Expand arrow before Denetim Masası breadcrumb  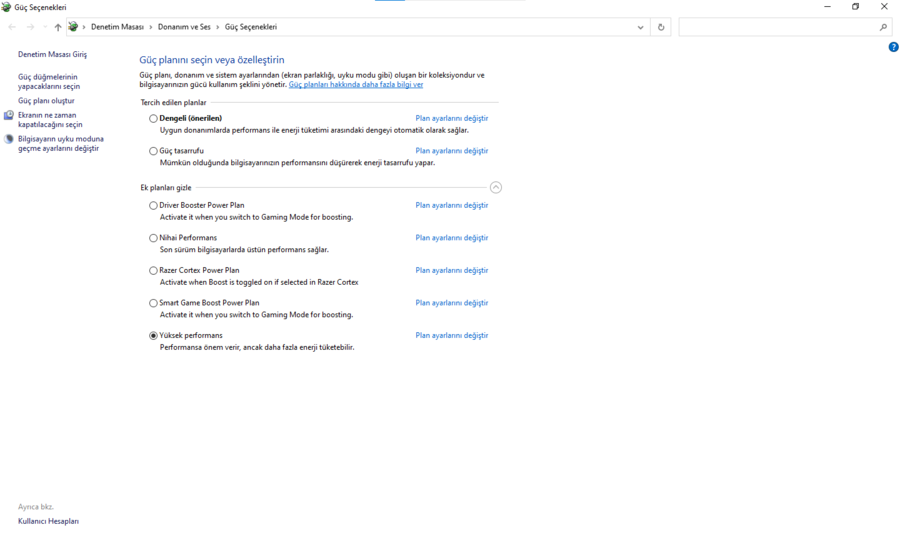(84, 27)
